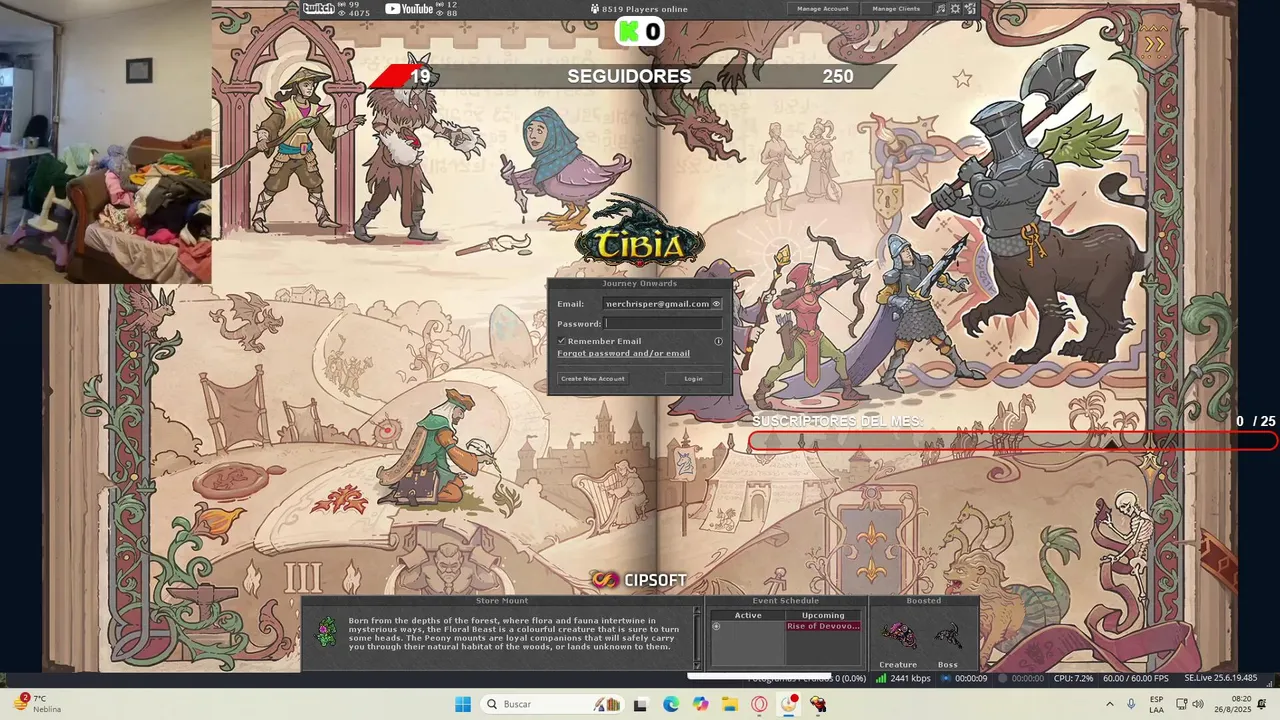This screenshot has width=1280, height=720.
Task: Click the Manage Account button
Action: coord(823,8)
